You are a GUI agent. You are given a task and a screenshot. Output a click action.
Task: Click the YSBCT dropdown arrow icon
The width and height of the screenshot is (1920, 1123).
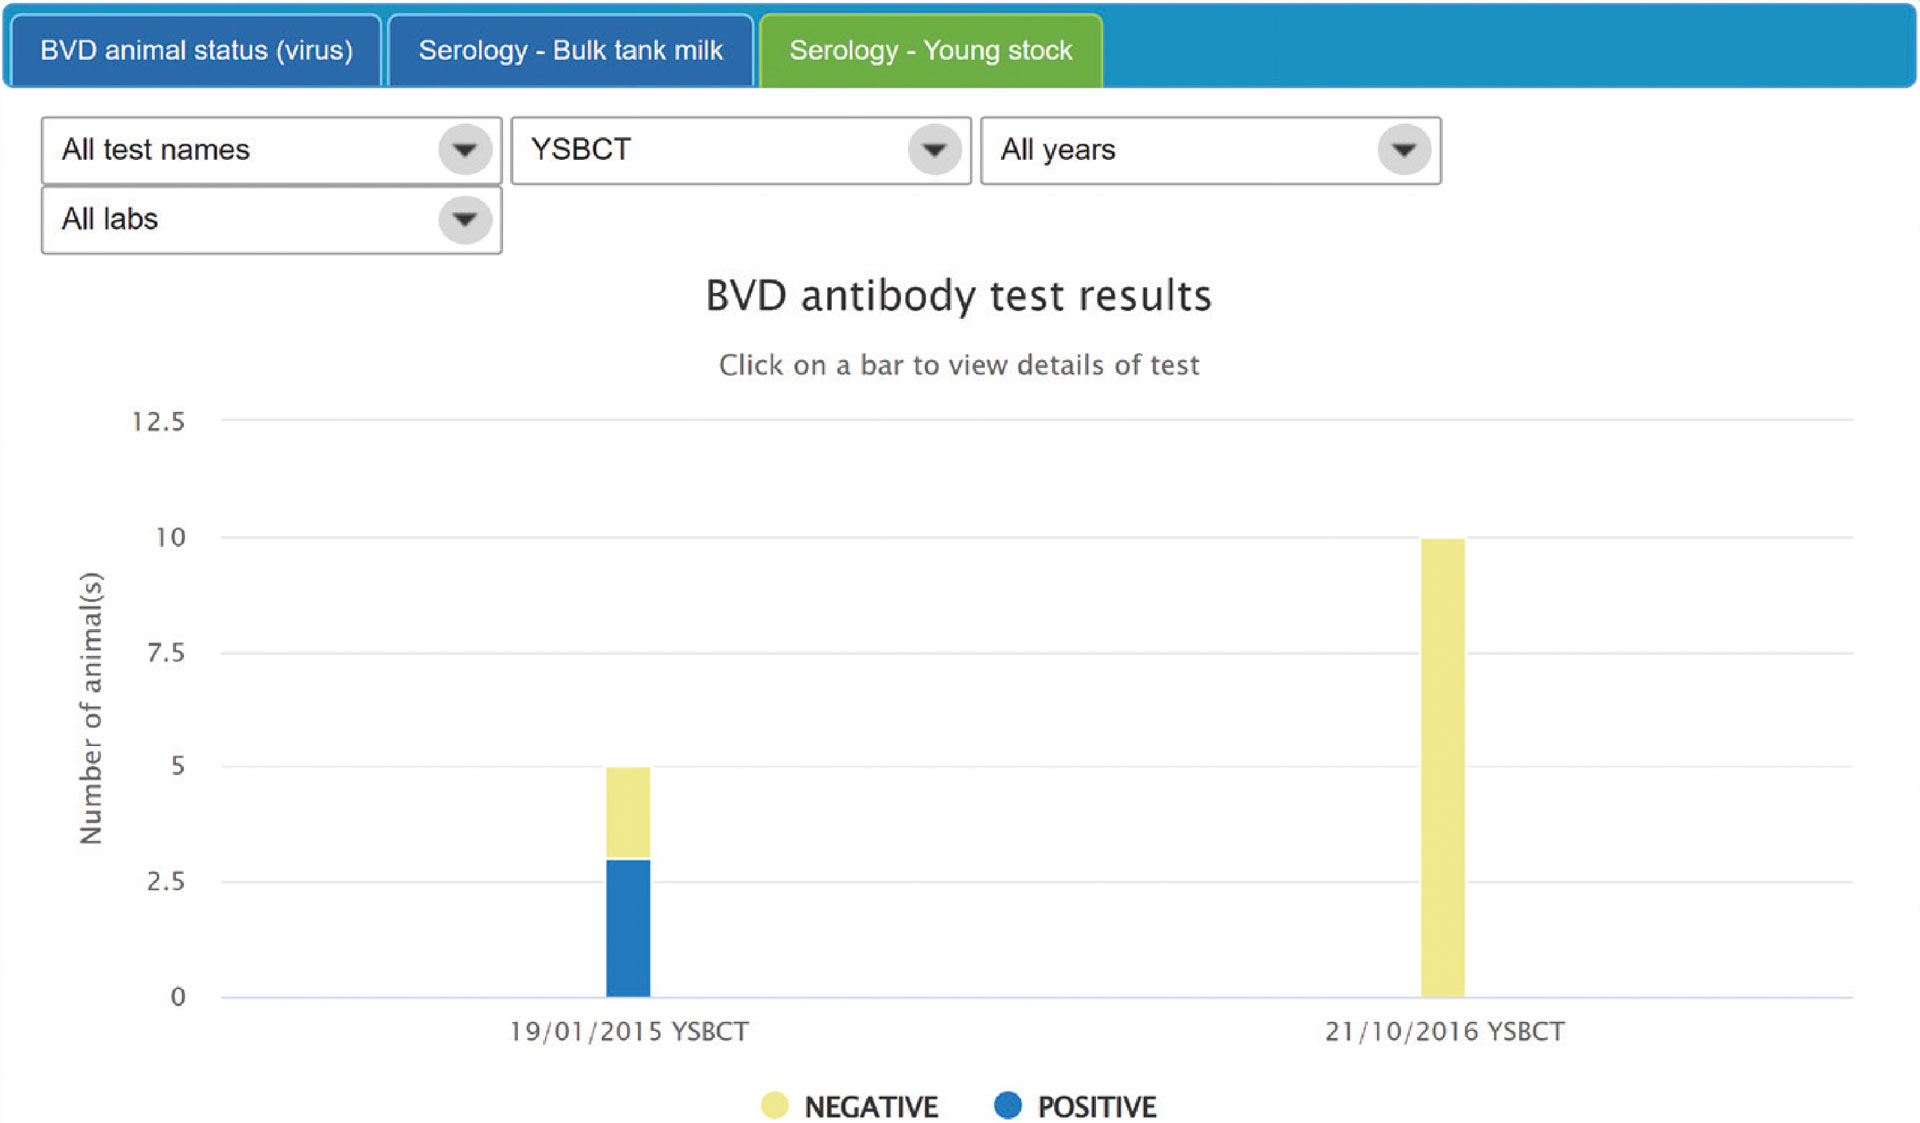pos(934,150)
